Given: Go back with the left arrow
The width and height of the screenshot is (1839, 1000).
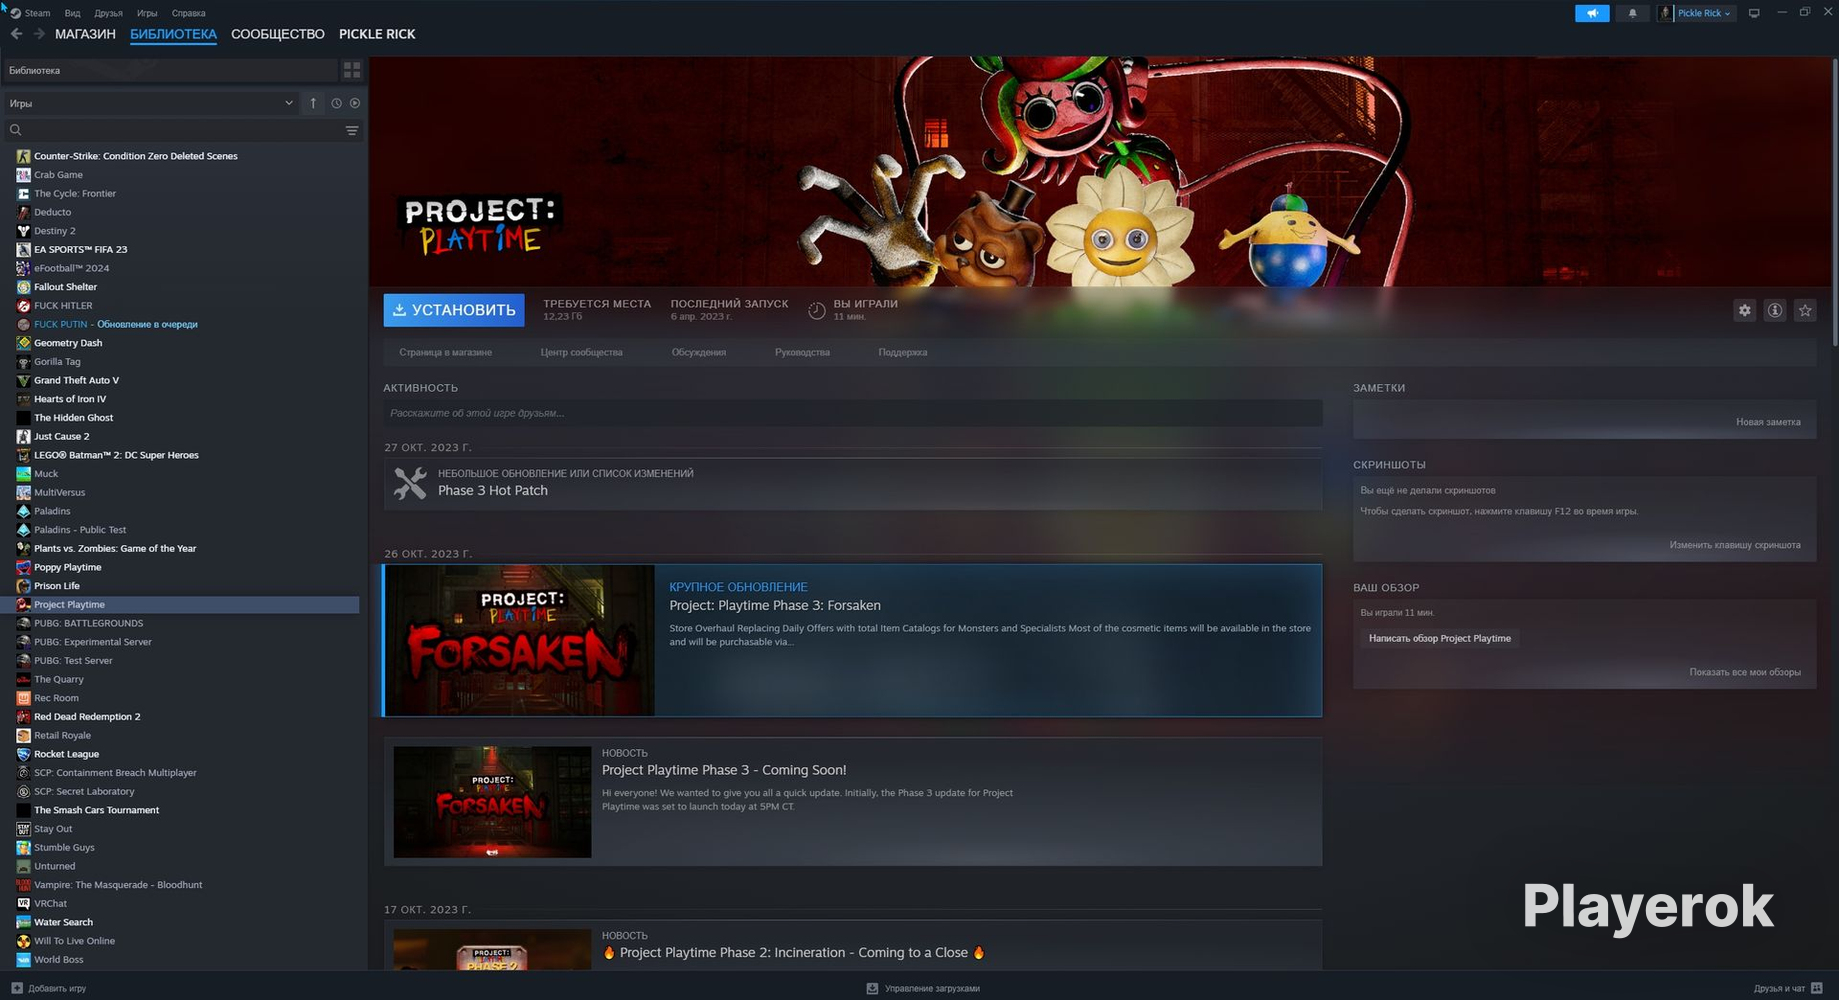Looking at the screenshot, I should tap(16, 34).
